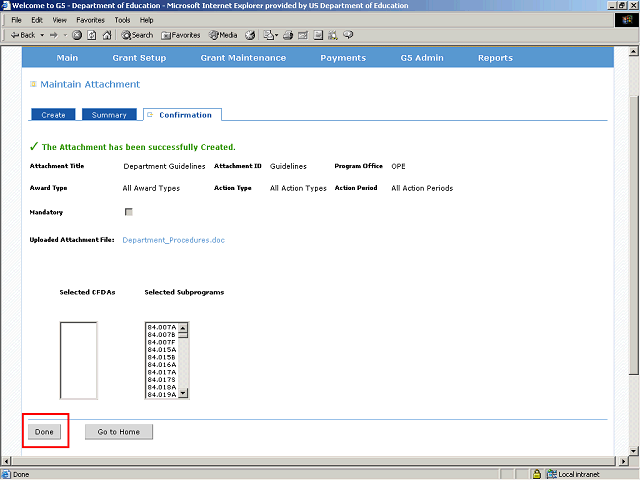Open the Help menu
The height and width of the screenshot is (480, 640).
[x=146, y=20]
